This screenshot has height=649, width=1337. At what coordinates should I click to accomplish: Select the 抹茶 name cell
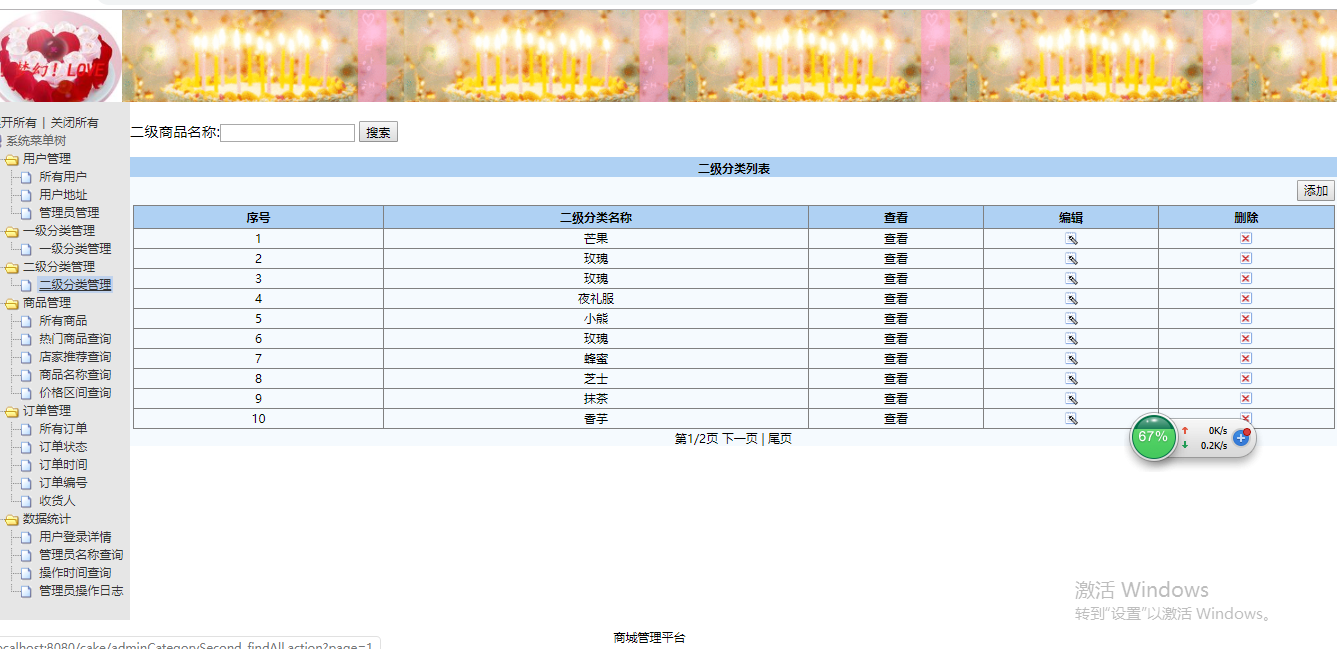point(596,399)
